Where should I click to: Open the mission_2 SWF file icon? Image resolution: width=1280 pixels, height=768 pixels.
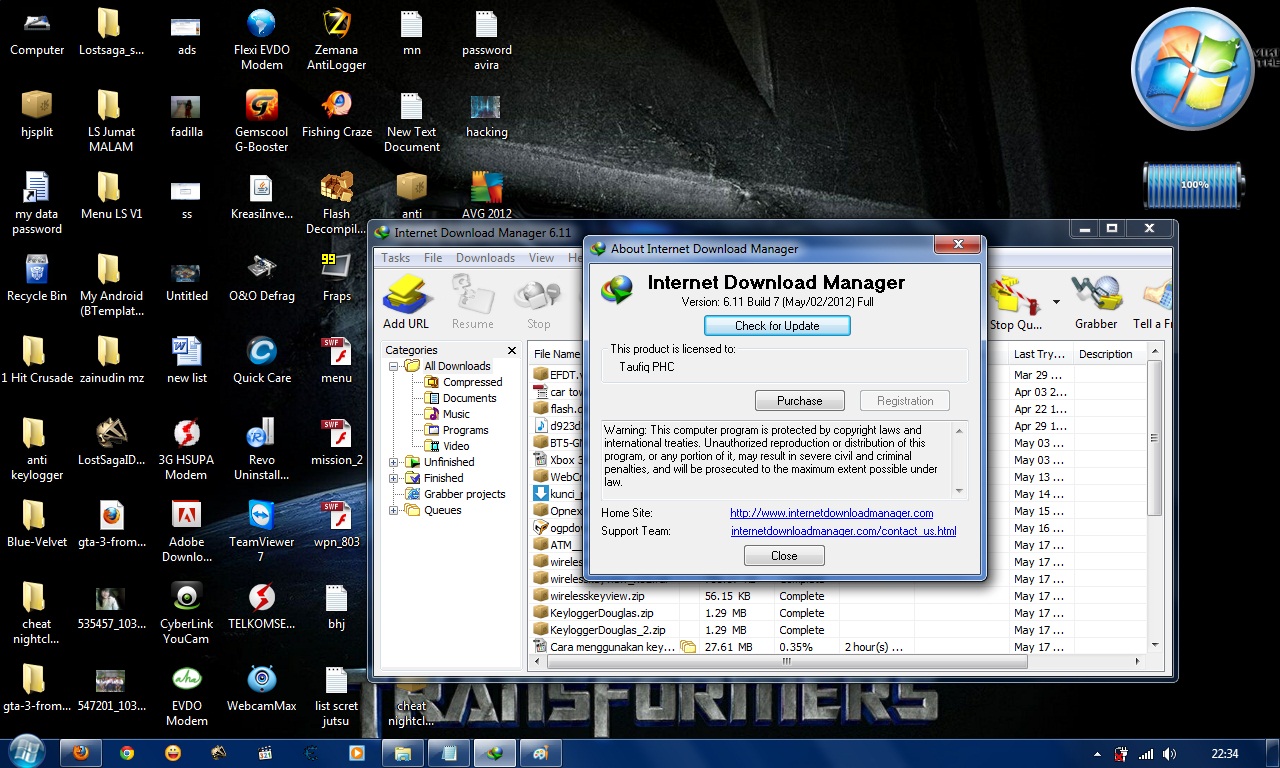[x=337, y=442]
